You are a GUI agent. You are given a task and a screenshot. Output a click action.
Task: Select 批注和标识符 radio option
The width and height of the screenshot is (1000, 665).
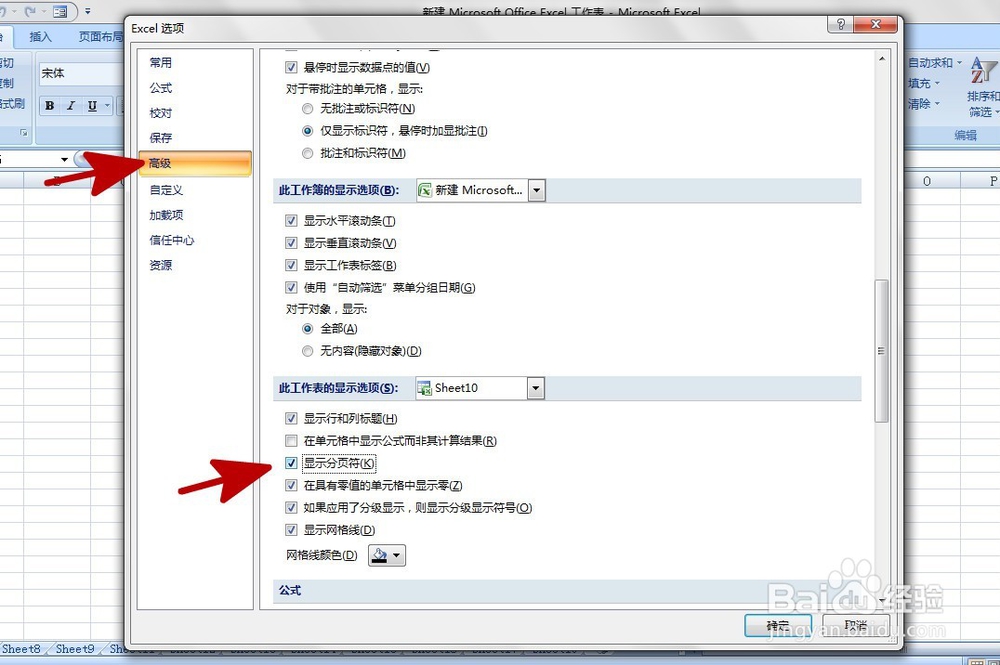pyautogui.click(x=307, y=153)
